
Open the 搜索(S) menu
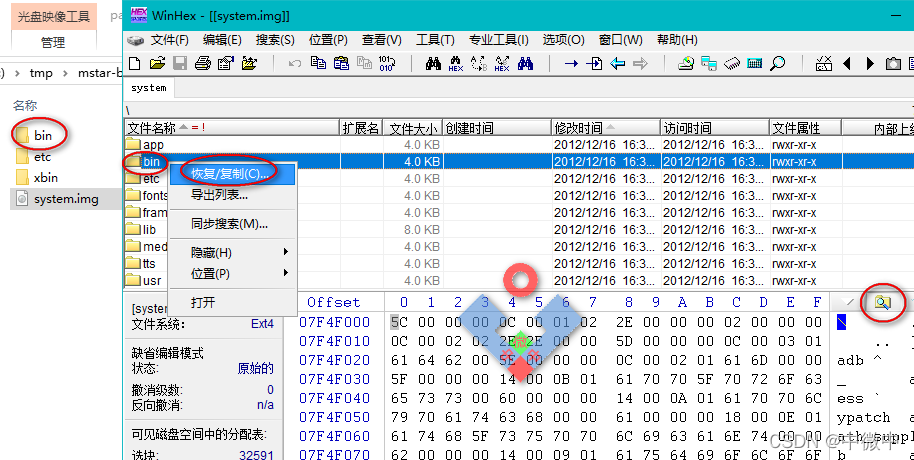click(275, 40)
